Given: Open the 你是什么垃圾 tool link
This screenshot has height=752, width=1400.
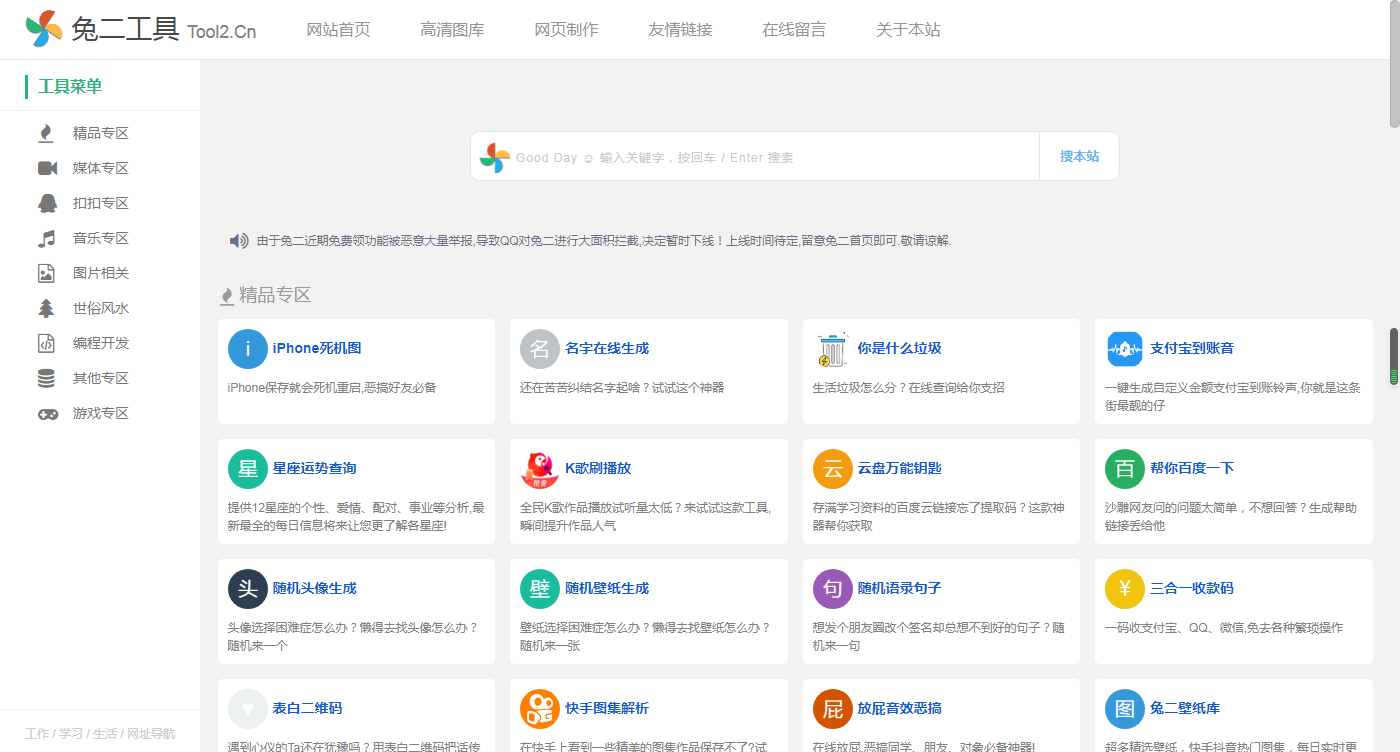Looking at the screenshot, I should [900, 348].
